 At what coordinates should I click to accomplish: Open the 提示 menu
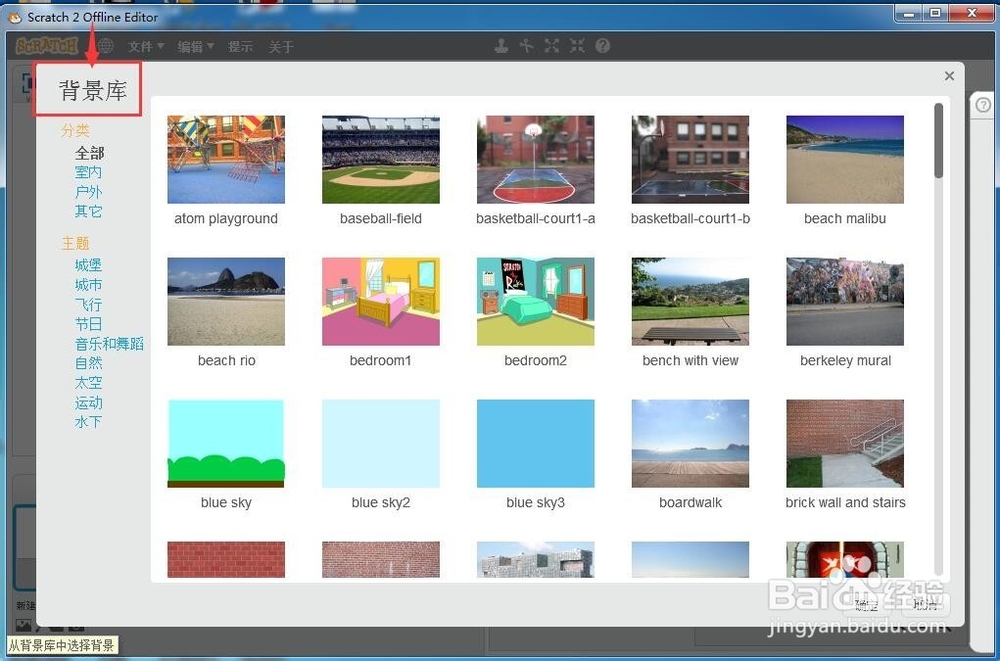[240, 47]
